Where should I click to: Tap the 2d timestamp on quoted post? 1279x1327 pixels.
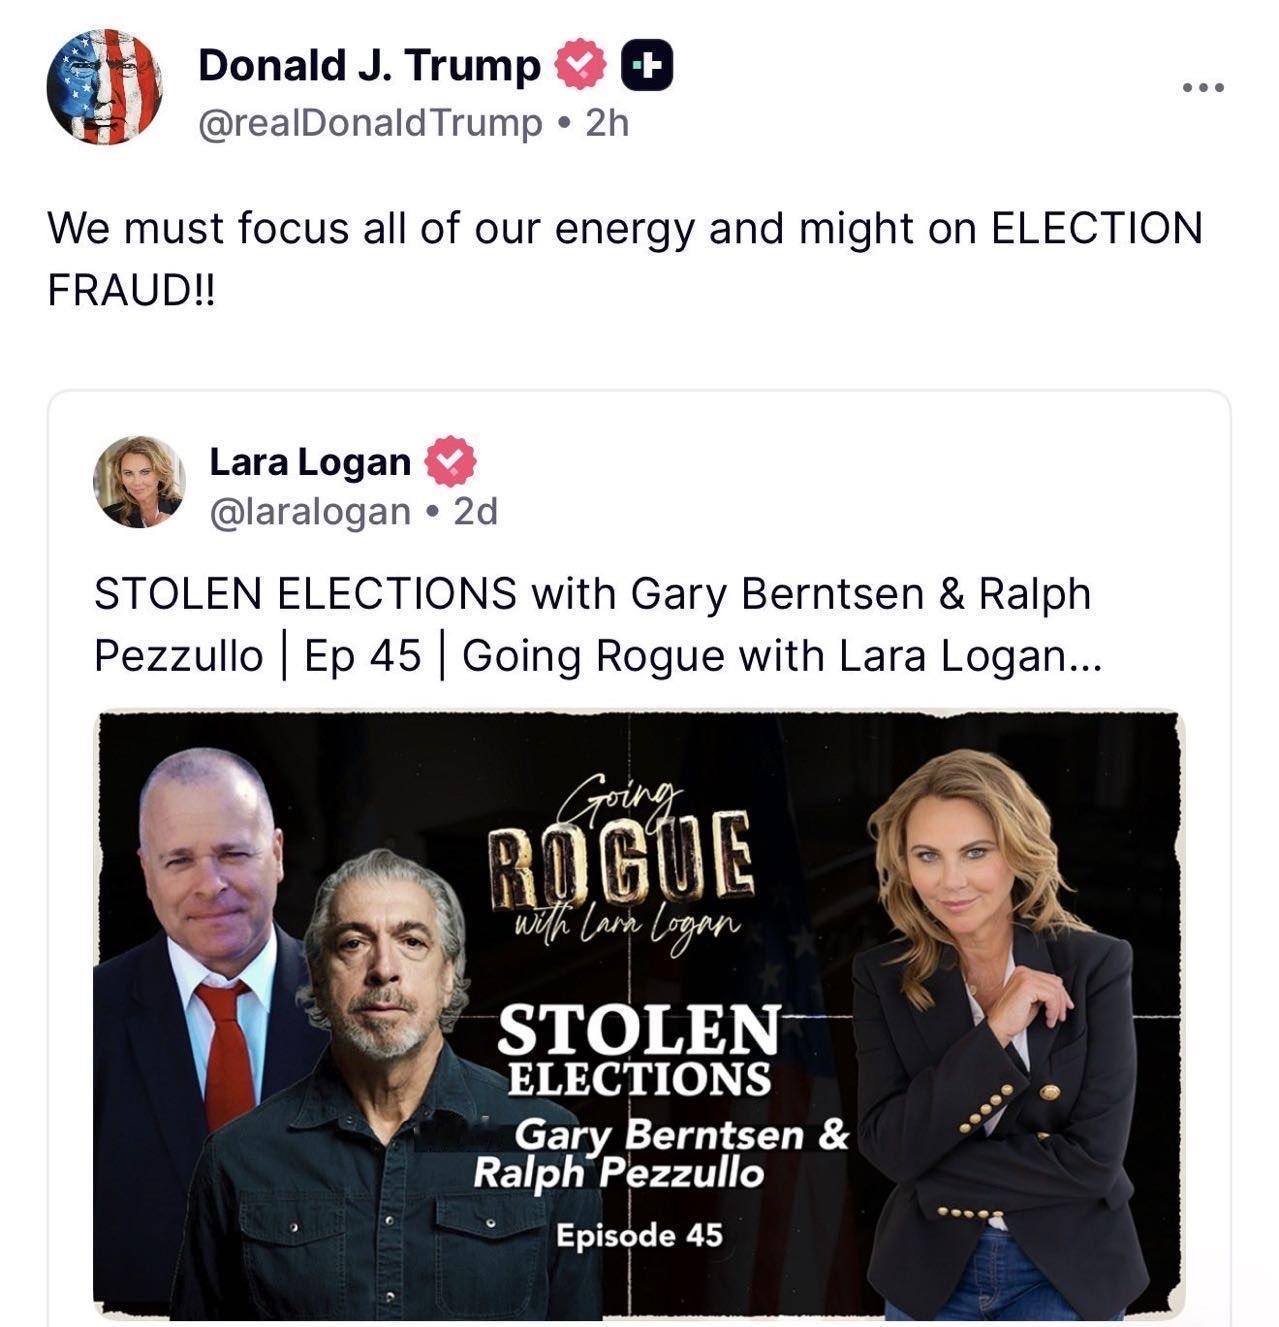coord(476,511)
